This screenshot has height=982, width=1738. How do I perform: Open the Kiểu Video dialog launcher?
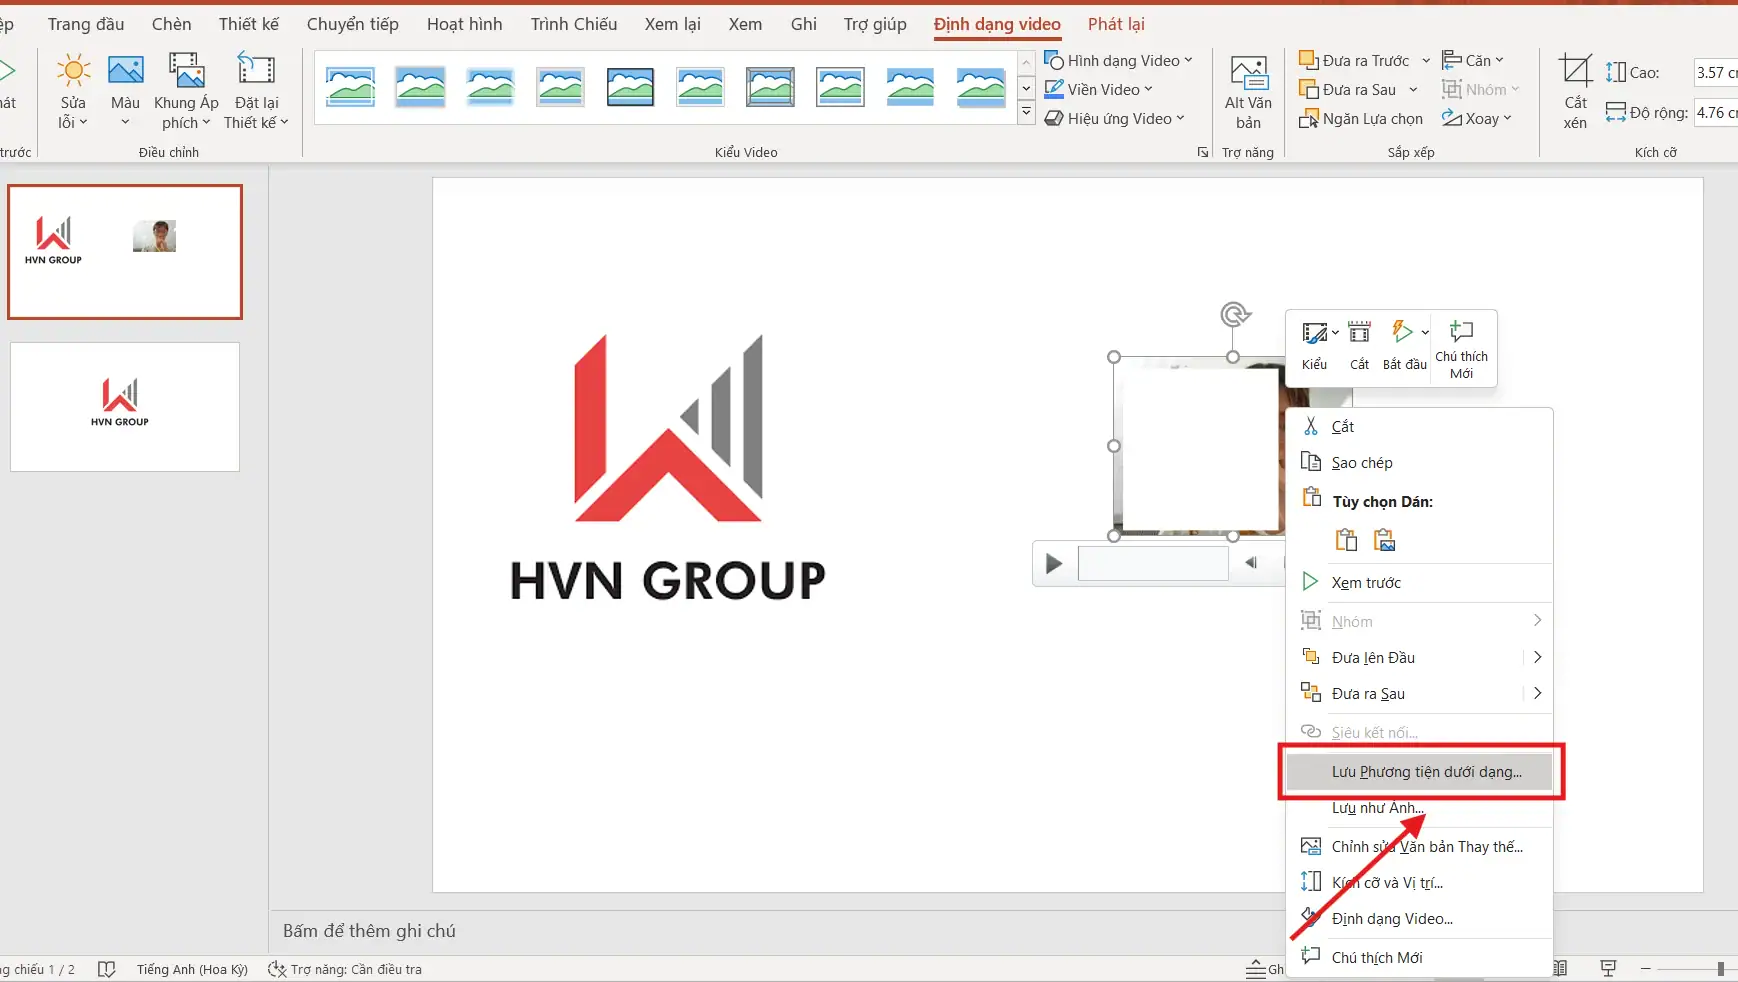pos(1202,152)
